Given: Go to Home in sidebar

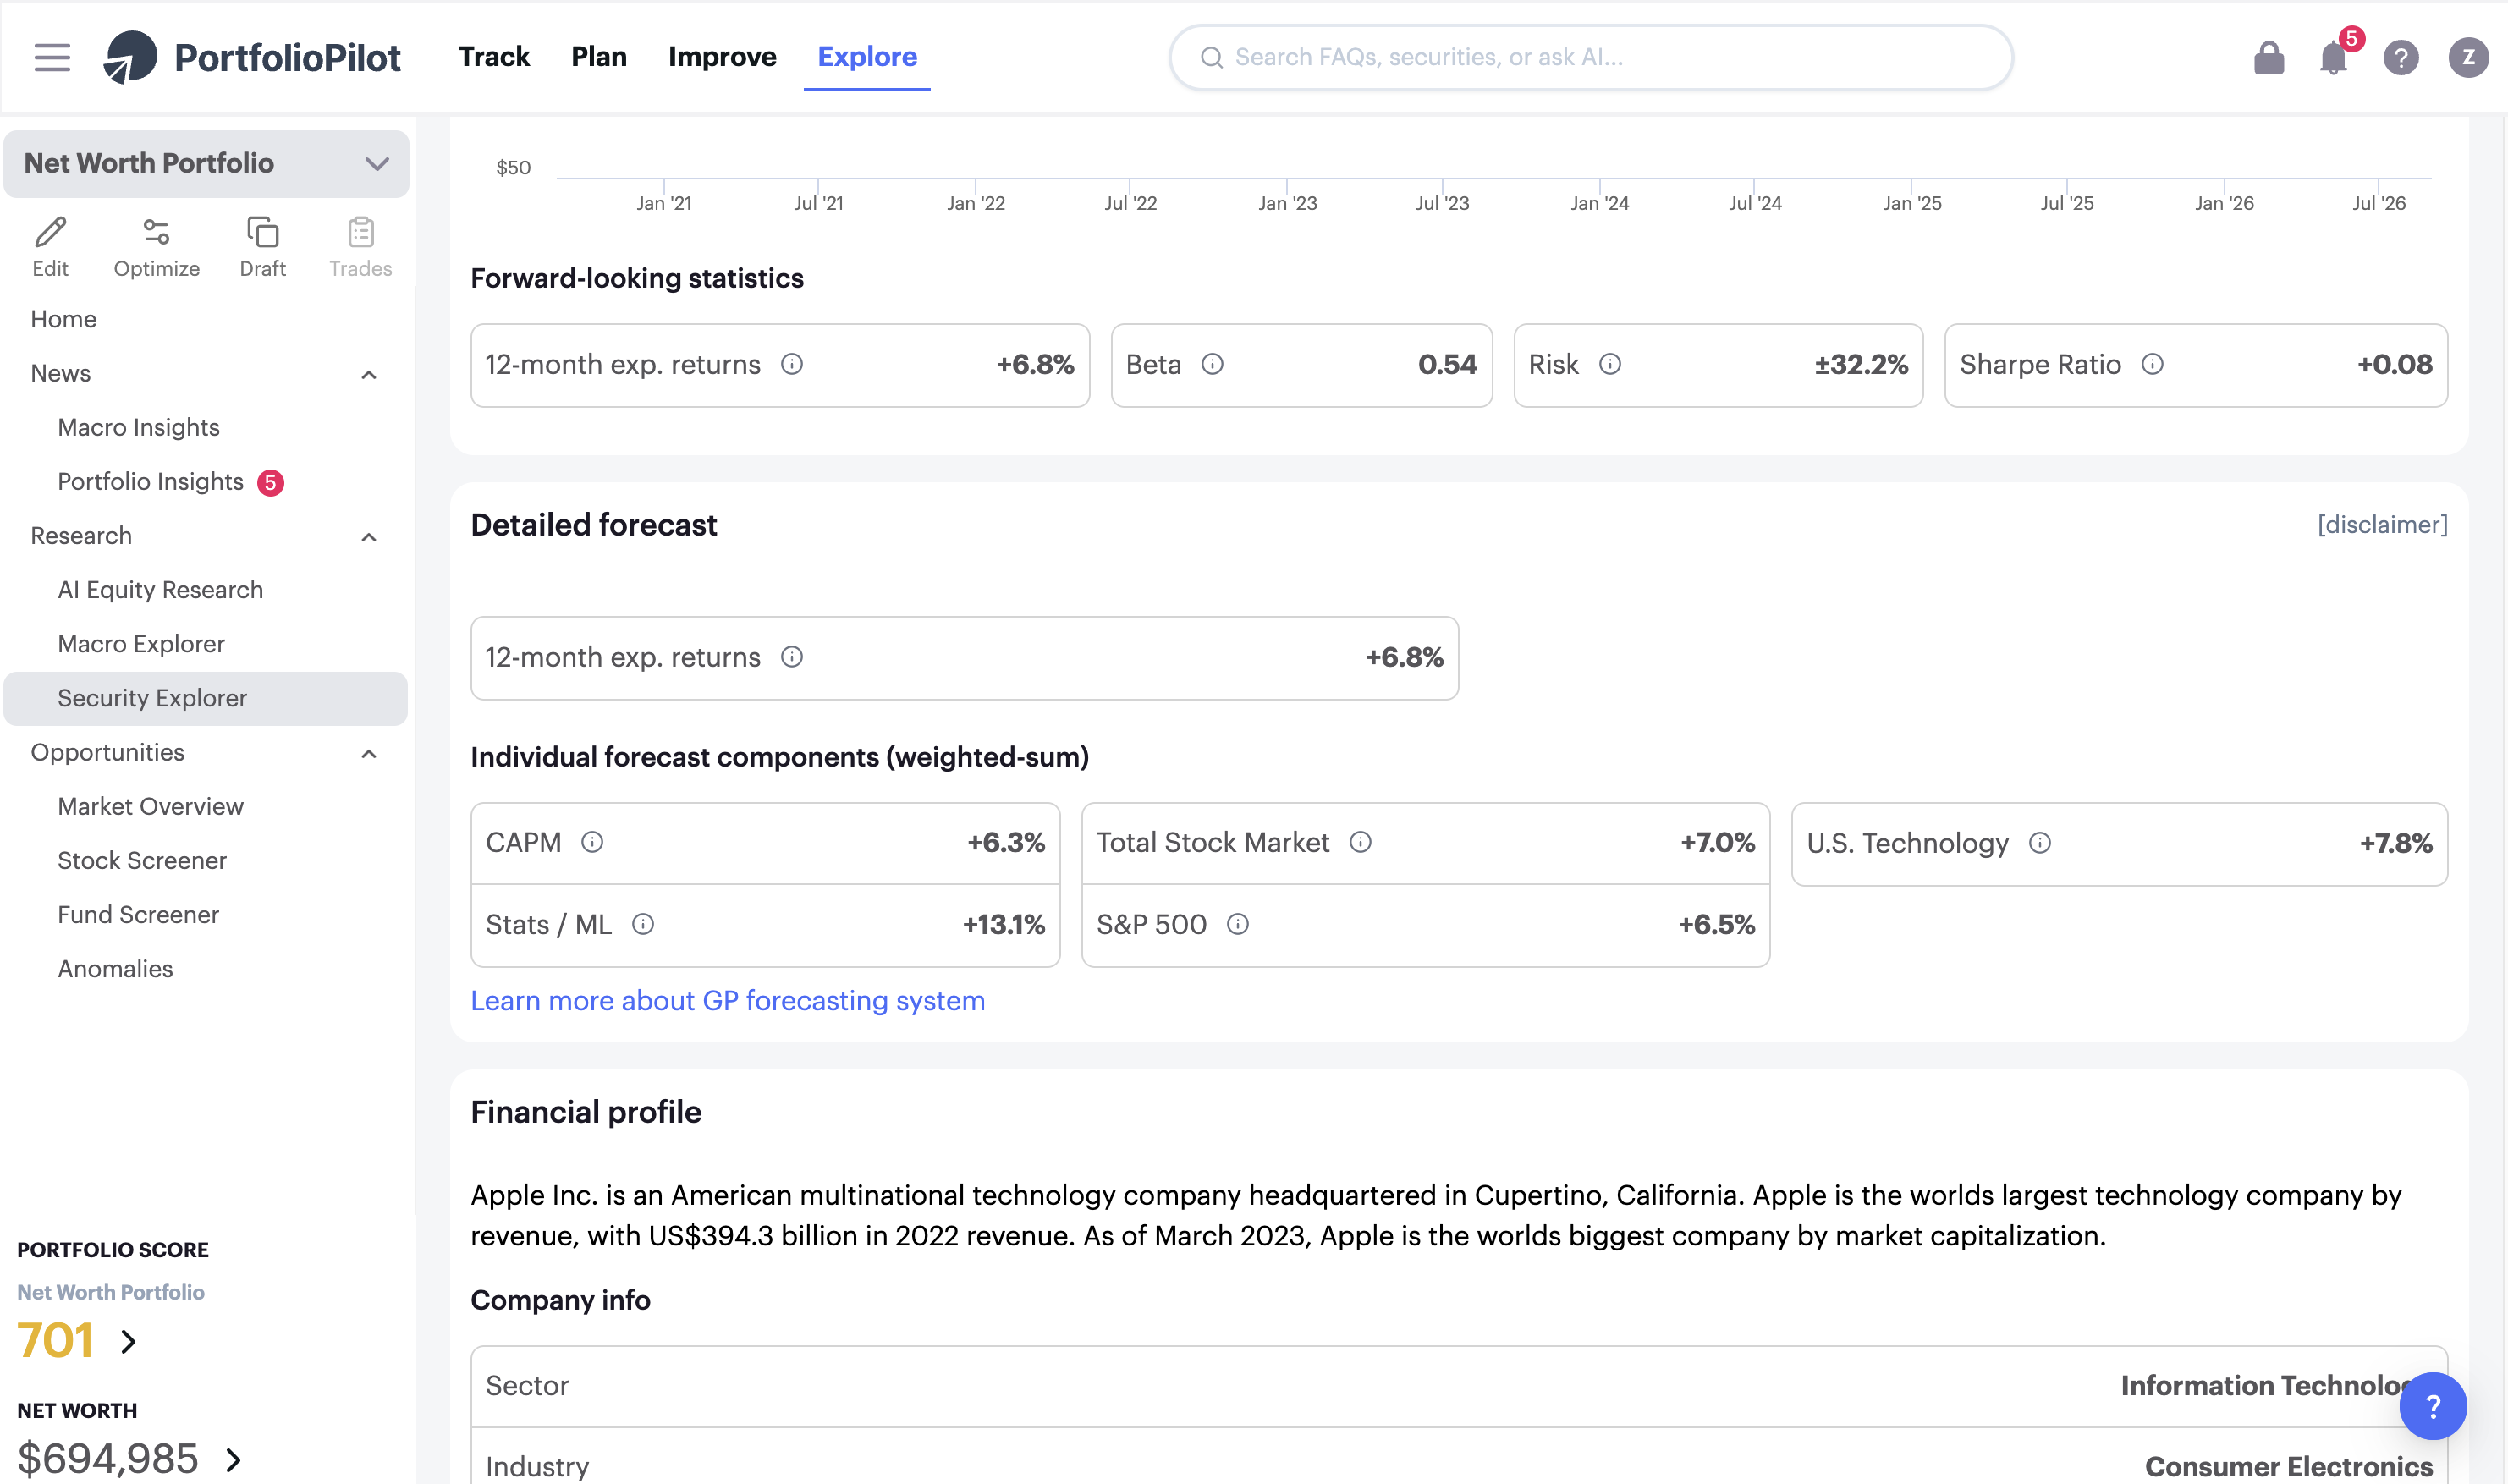Looking at the screenshot, I should pos(64,319).
